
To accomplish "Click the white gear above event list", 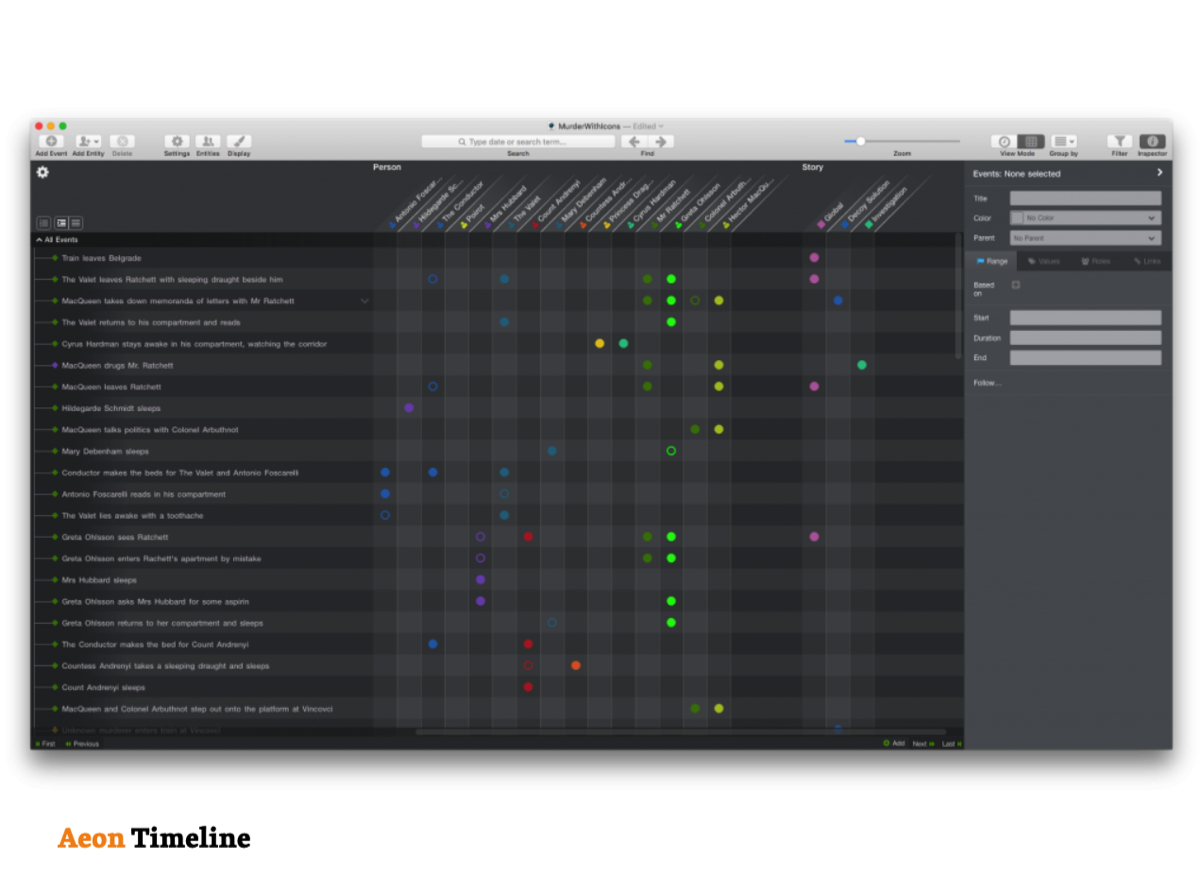I will click(42, 172).
